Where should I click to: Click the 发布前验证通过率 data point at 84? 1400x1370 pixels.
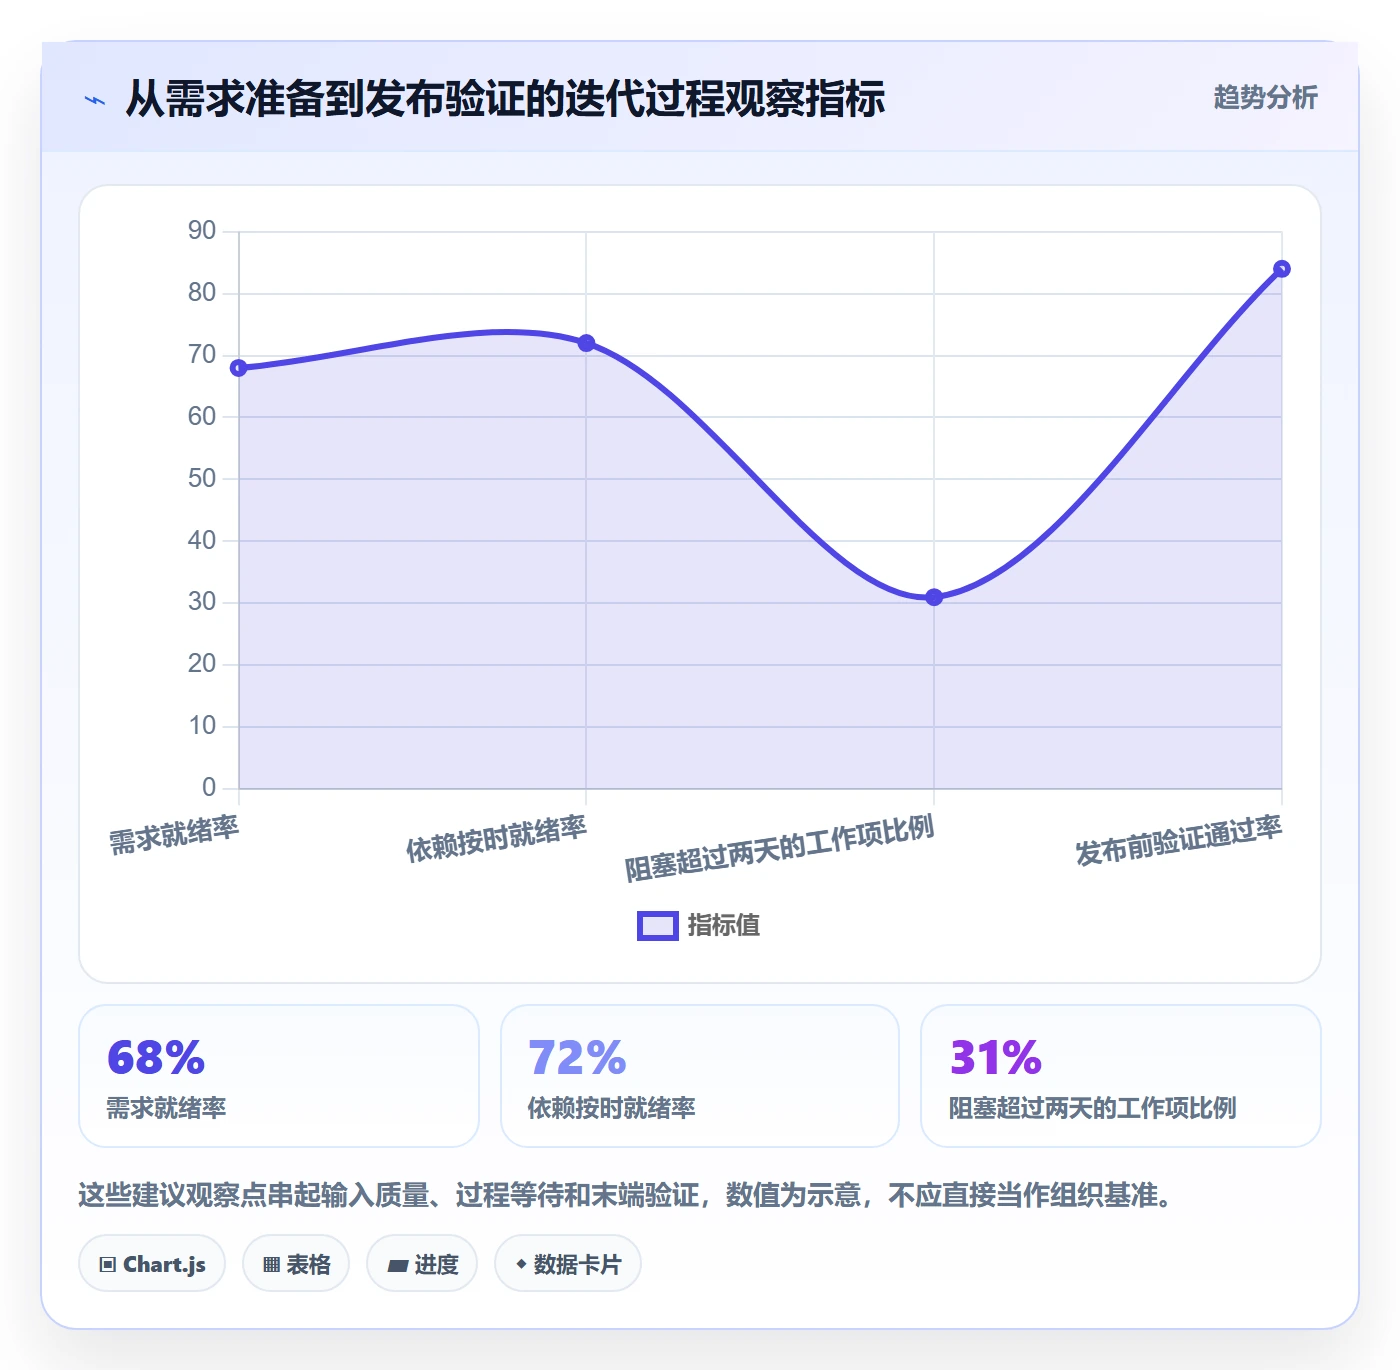click(1282, 269)
